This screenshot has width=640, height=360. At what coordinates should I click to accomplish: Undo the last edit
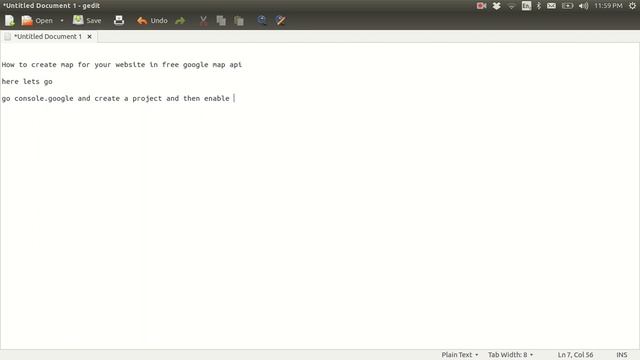152,20
